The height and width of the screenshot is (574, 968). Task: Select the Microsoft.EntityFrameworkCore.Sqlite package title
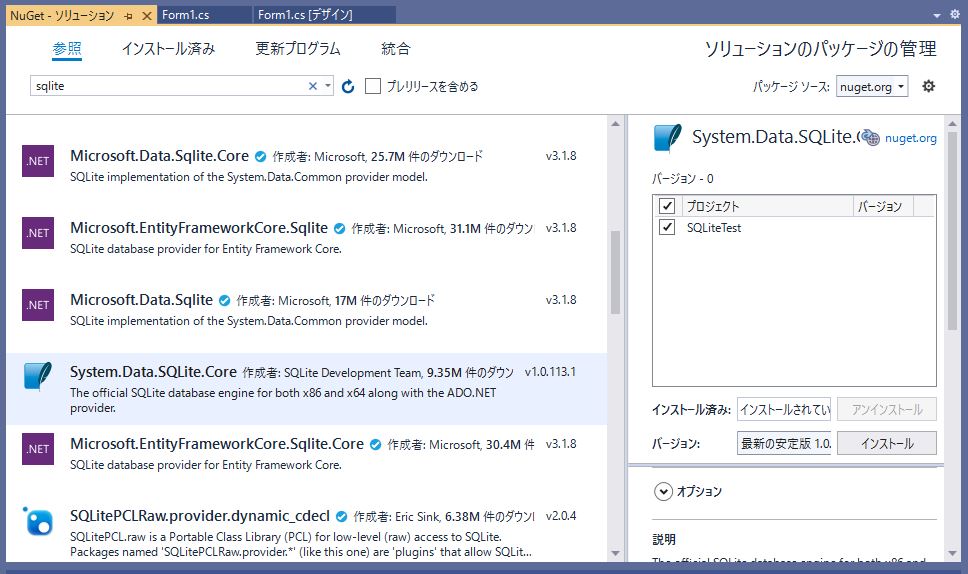coord(199,228)
